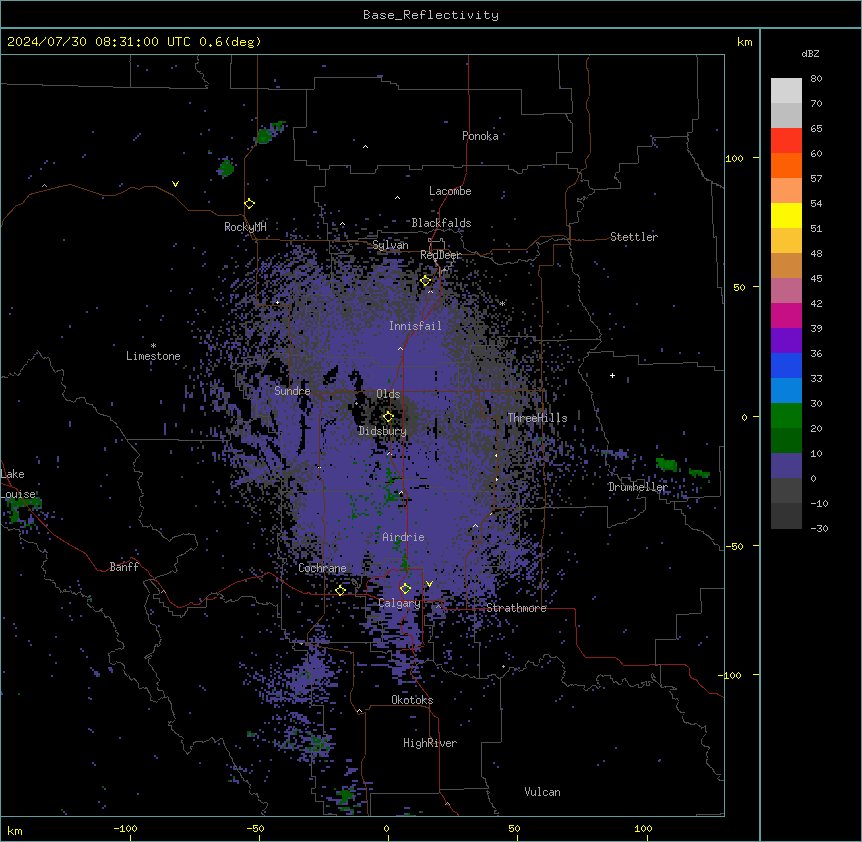Click the Okotoks label
The width and height of the screenshot is (862, 842).
click(412, 700)
